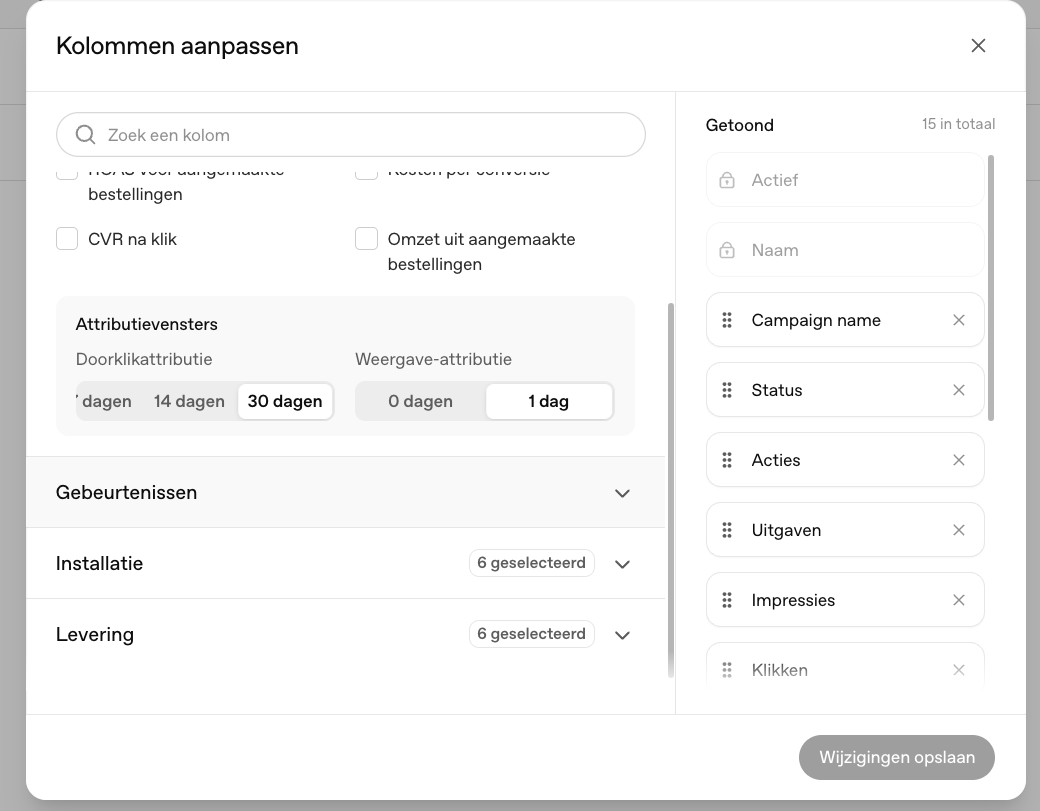Remove the Uitgaven column
This screenshot has width=1040, height=811.
(x=958, y=530)
